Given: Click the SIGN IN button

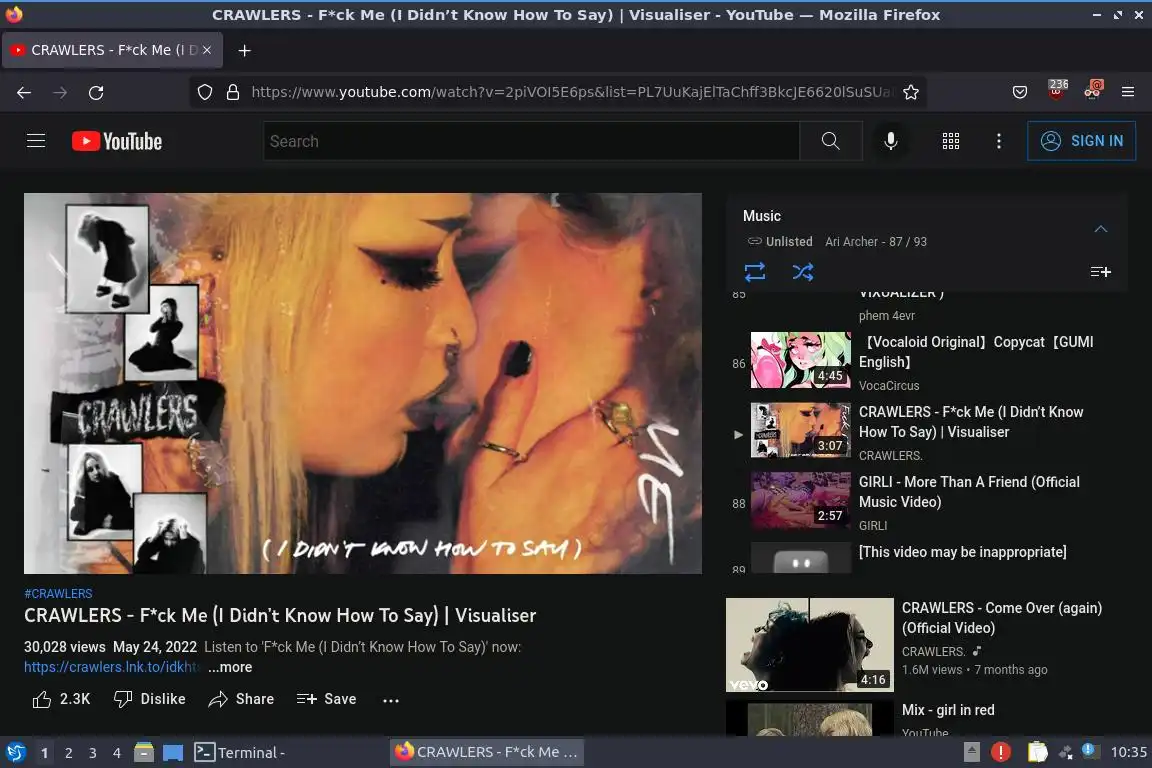Looking at the screenshot, I should (1081, 141).
